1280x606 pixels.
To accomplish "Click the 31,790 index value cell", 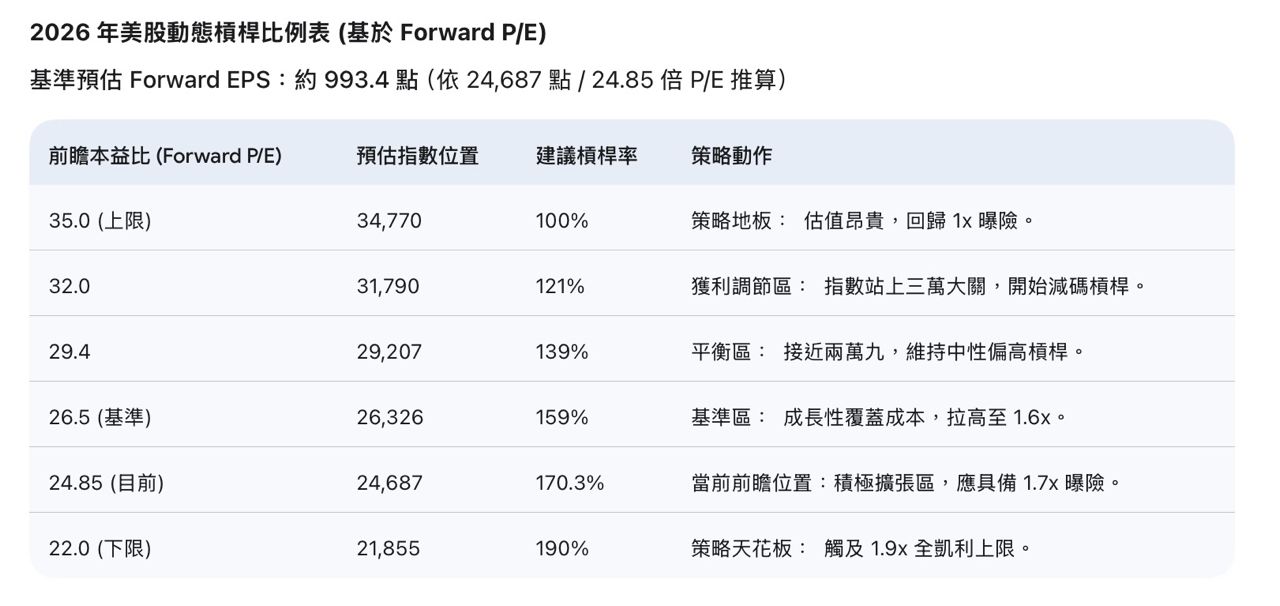I will pos(388,287).
